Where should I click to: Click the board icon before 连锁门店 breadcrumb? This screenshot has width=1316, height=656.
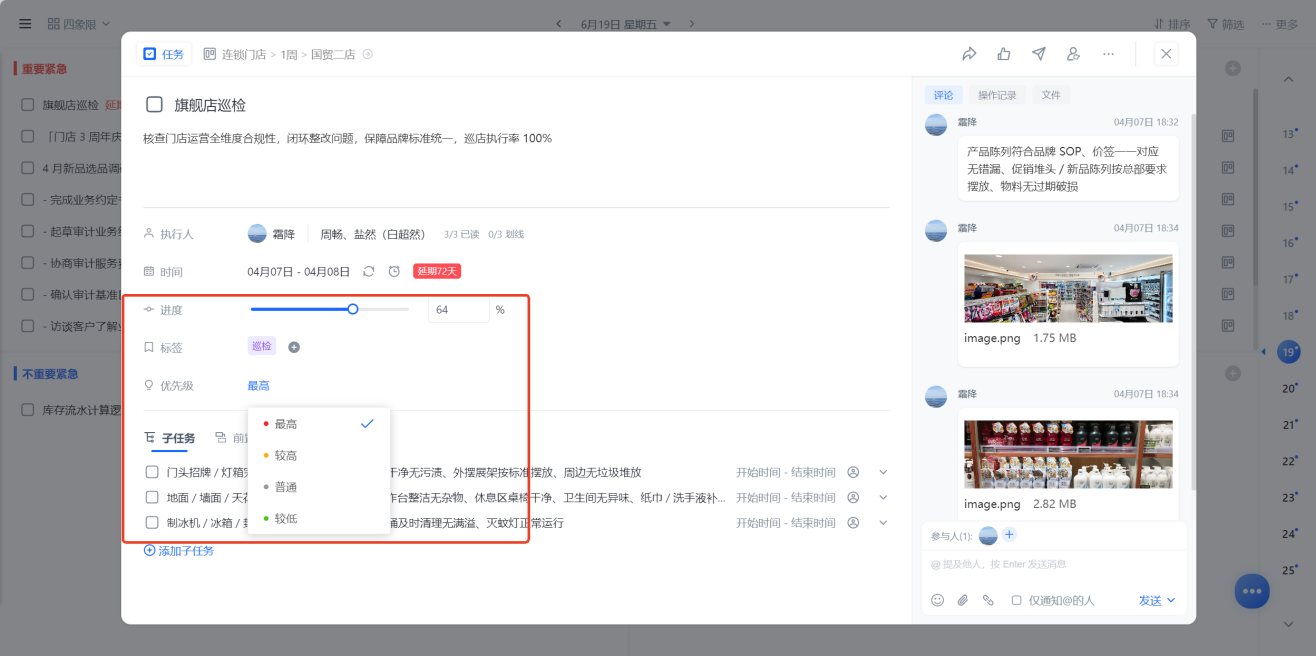tap(209, 54)
